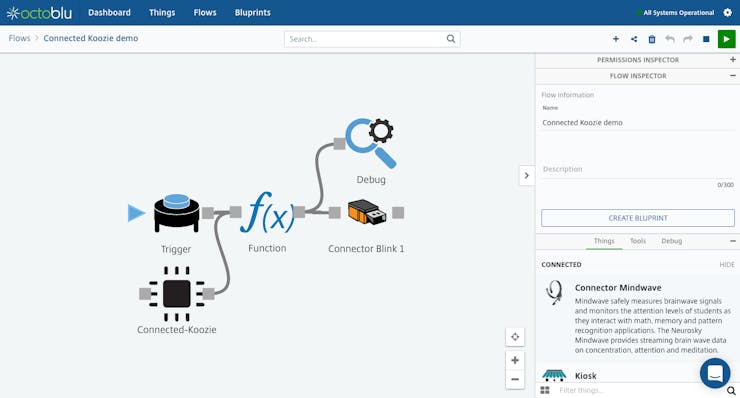Click the redo arrow icon

point(688,39)
